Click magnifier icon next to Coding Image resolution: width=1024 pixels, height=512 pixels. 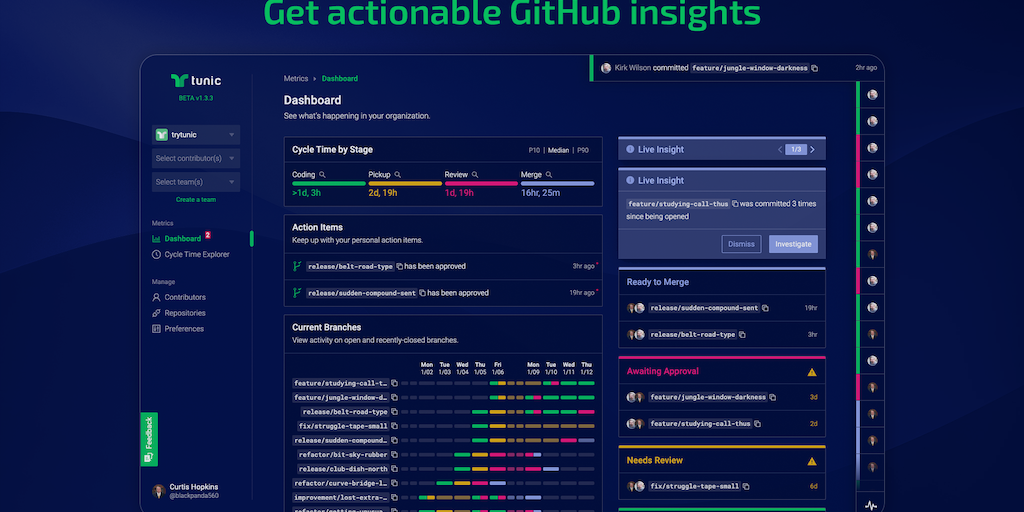322,175
